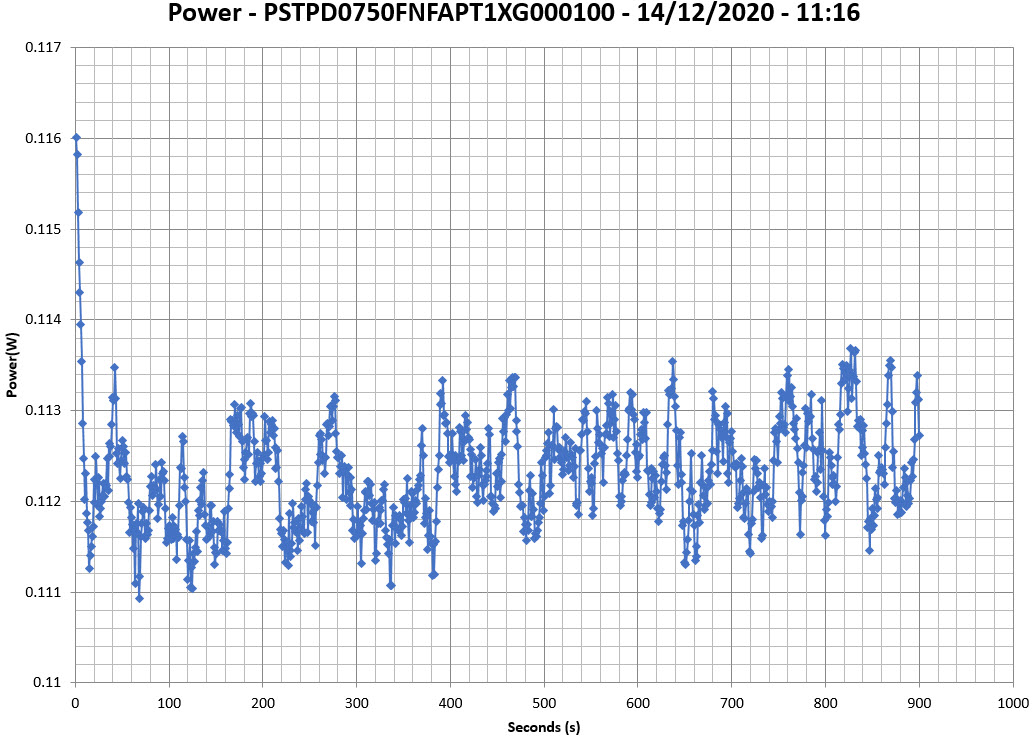
Task: Select the last data point near 900 seconds
Action: (919, 435)
